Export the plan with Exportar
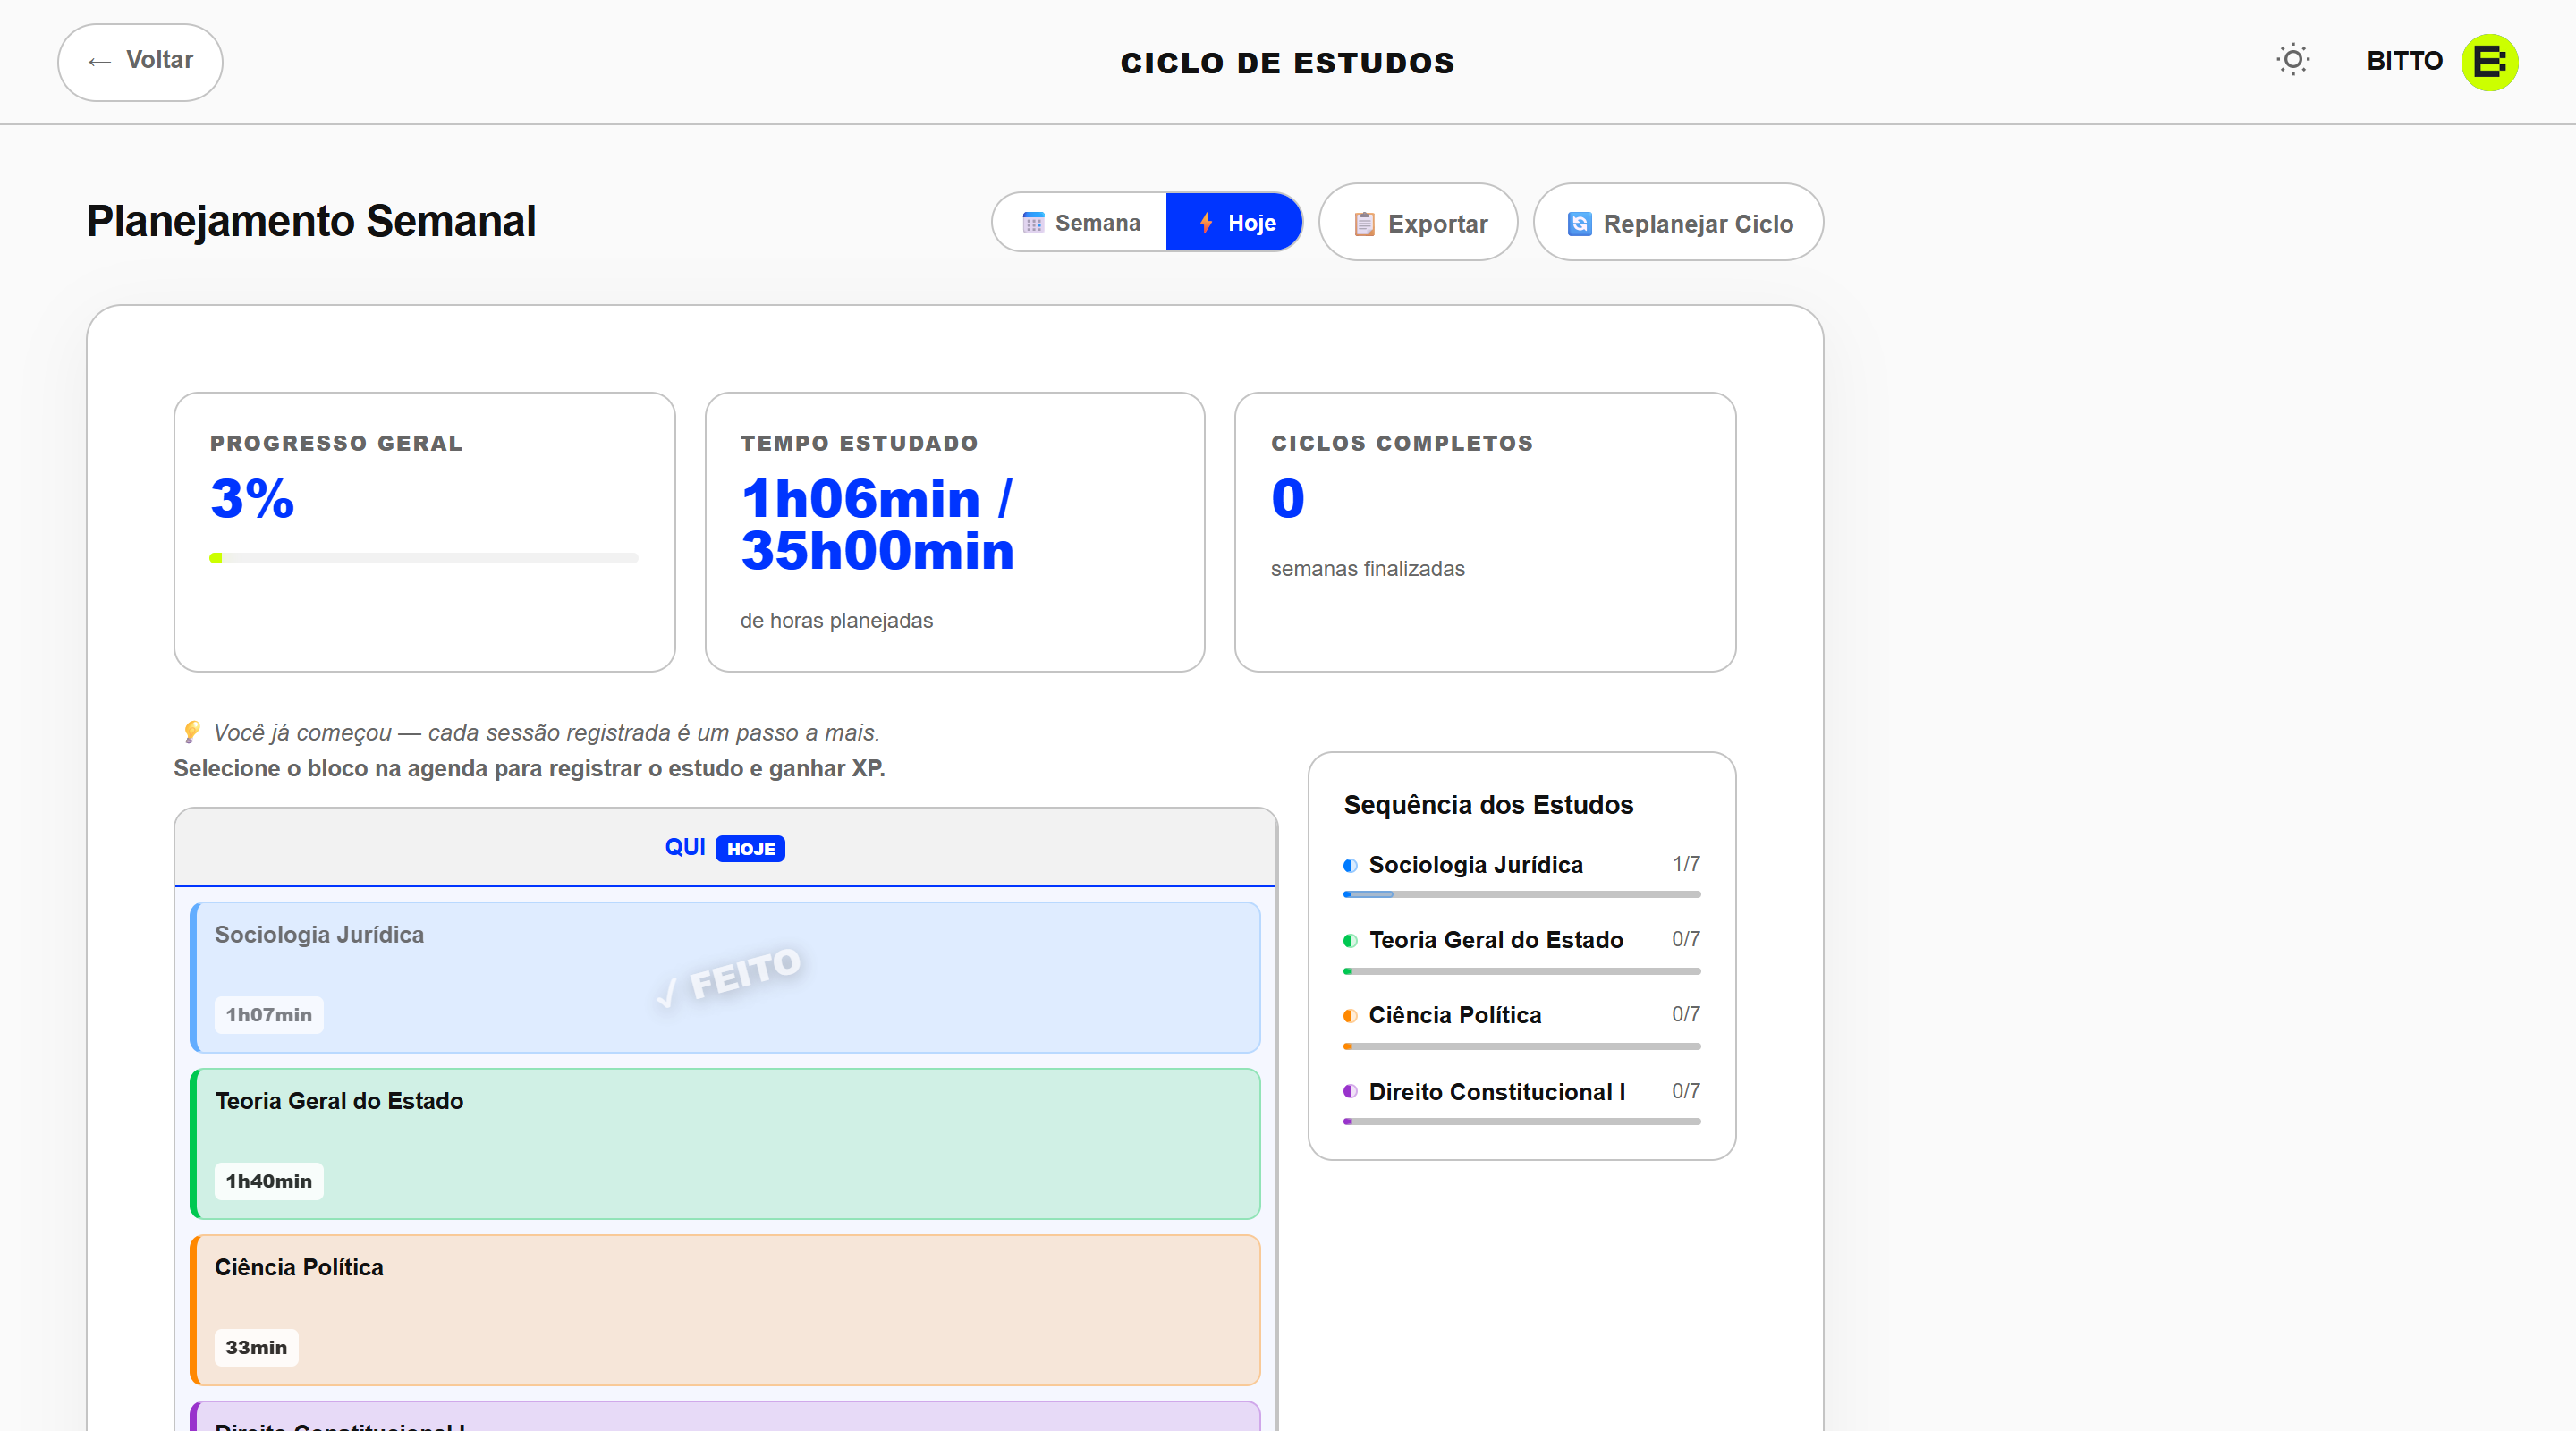The width and height of the screenshot is (2576, 1431). point(1418,222)
